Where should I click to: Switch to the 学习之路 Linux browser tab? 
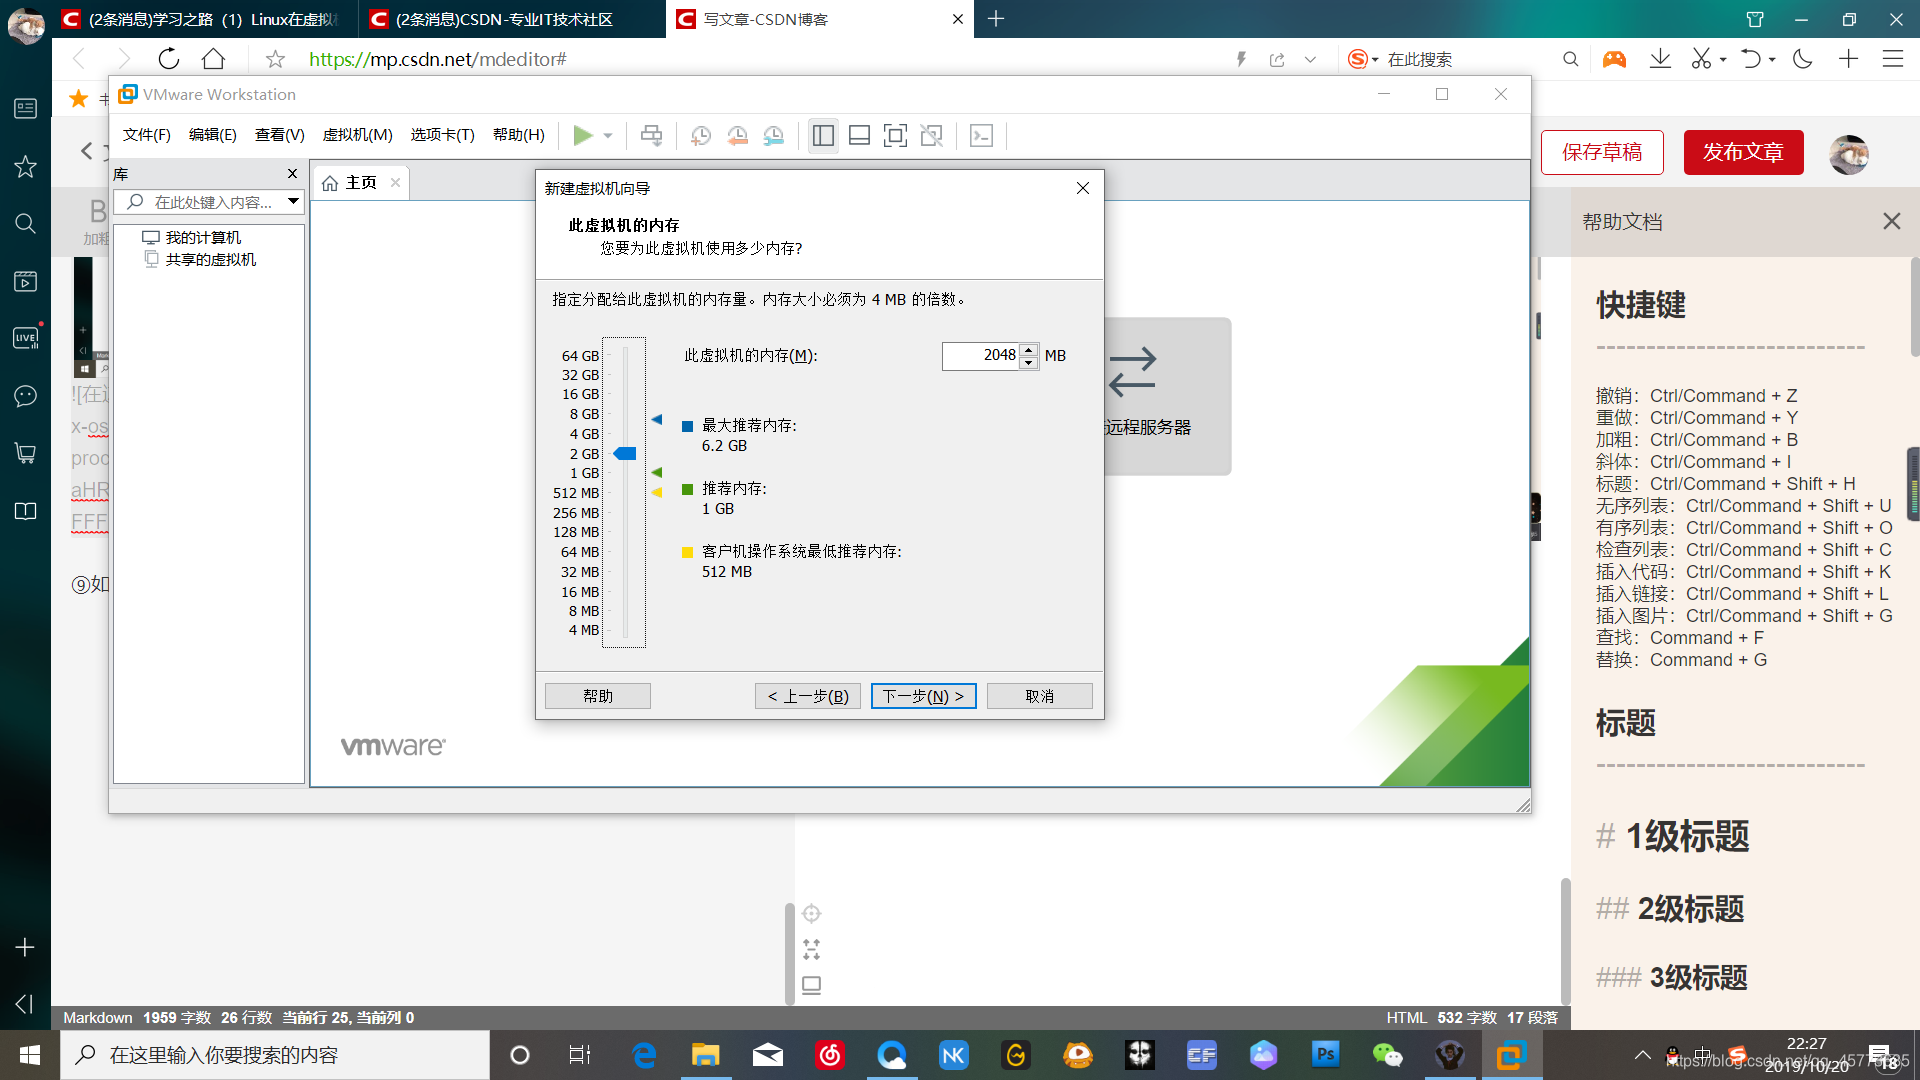[x=204, y=19]
